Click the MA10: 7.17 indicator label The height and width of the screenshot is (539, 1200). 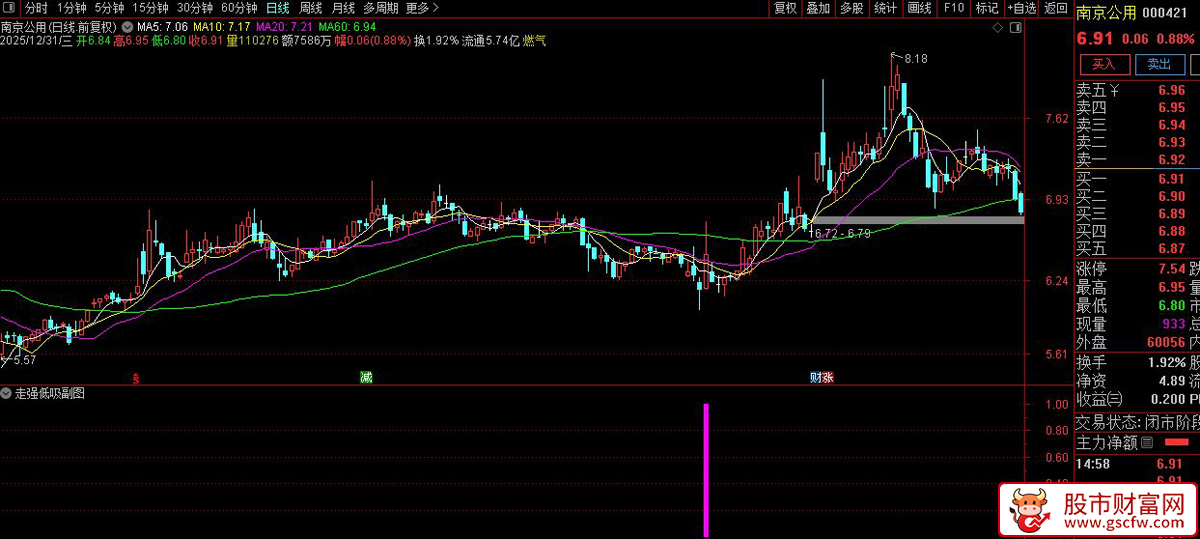[x=222, y=25]
